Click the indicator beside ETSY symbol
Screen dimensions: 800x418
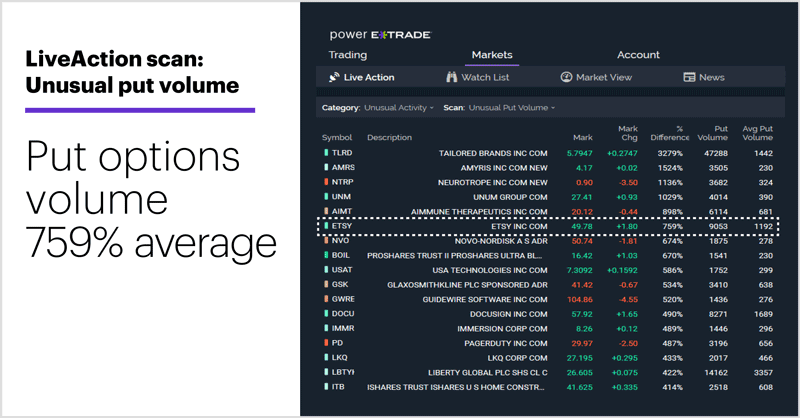[x=326, y=226]
